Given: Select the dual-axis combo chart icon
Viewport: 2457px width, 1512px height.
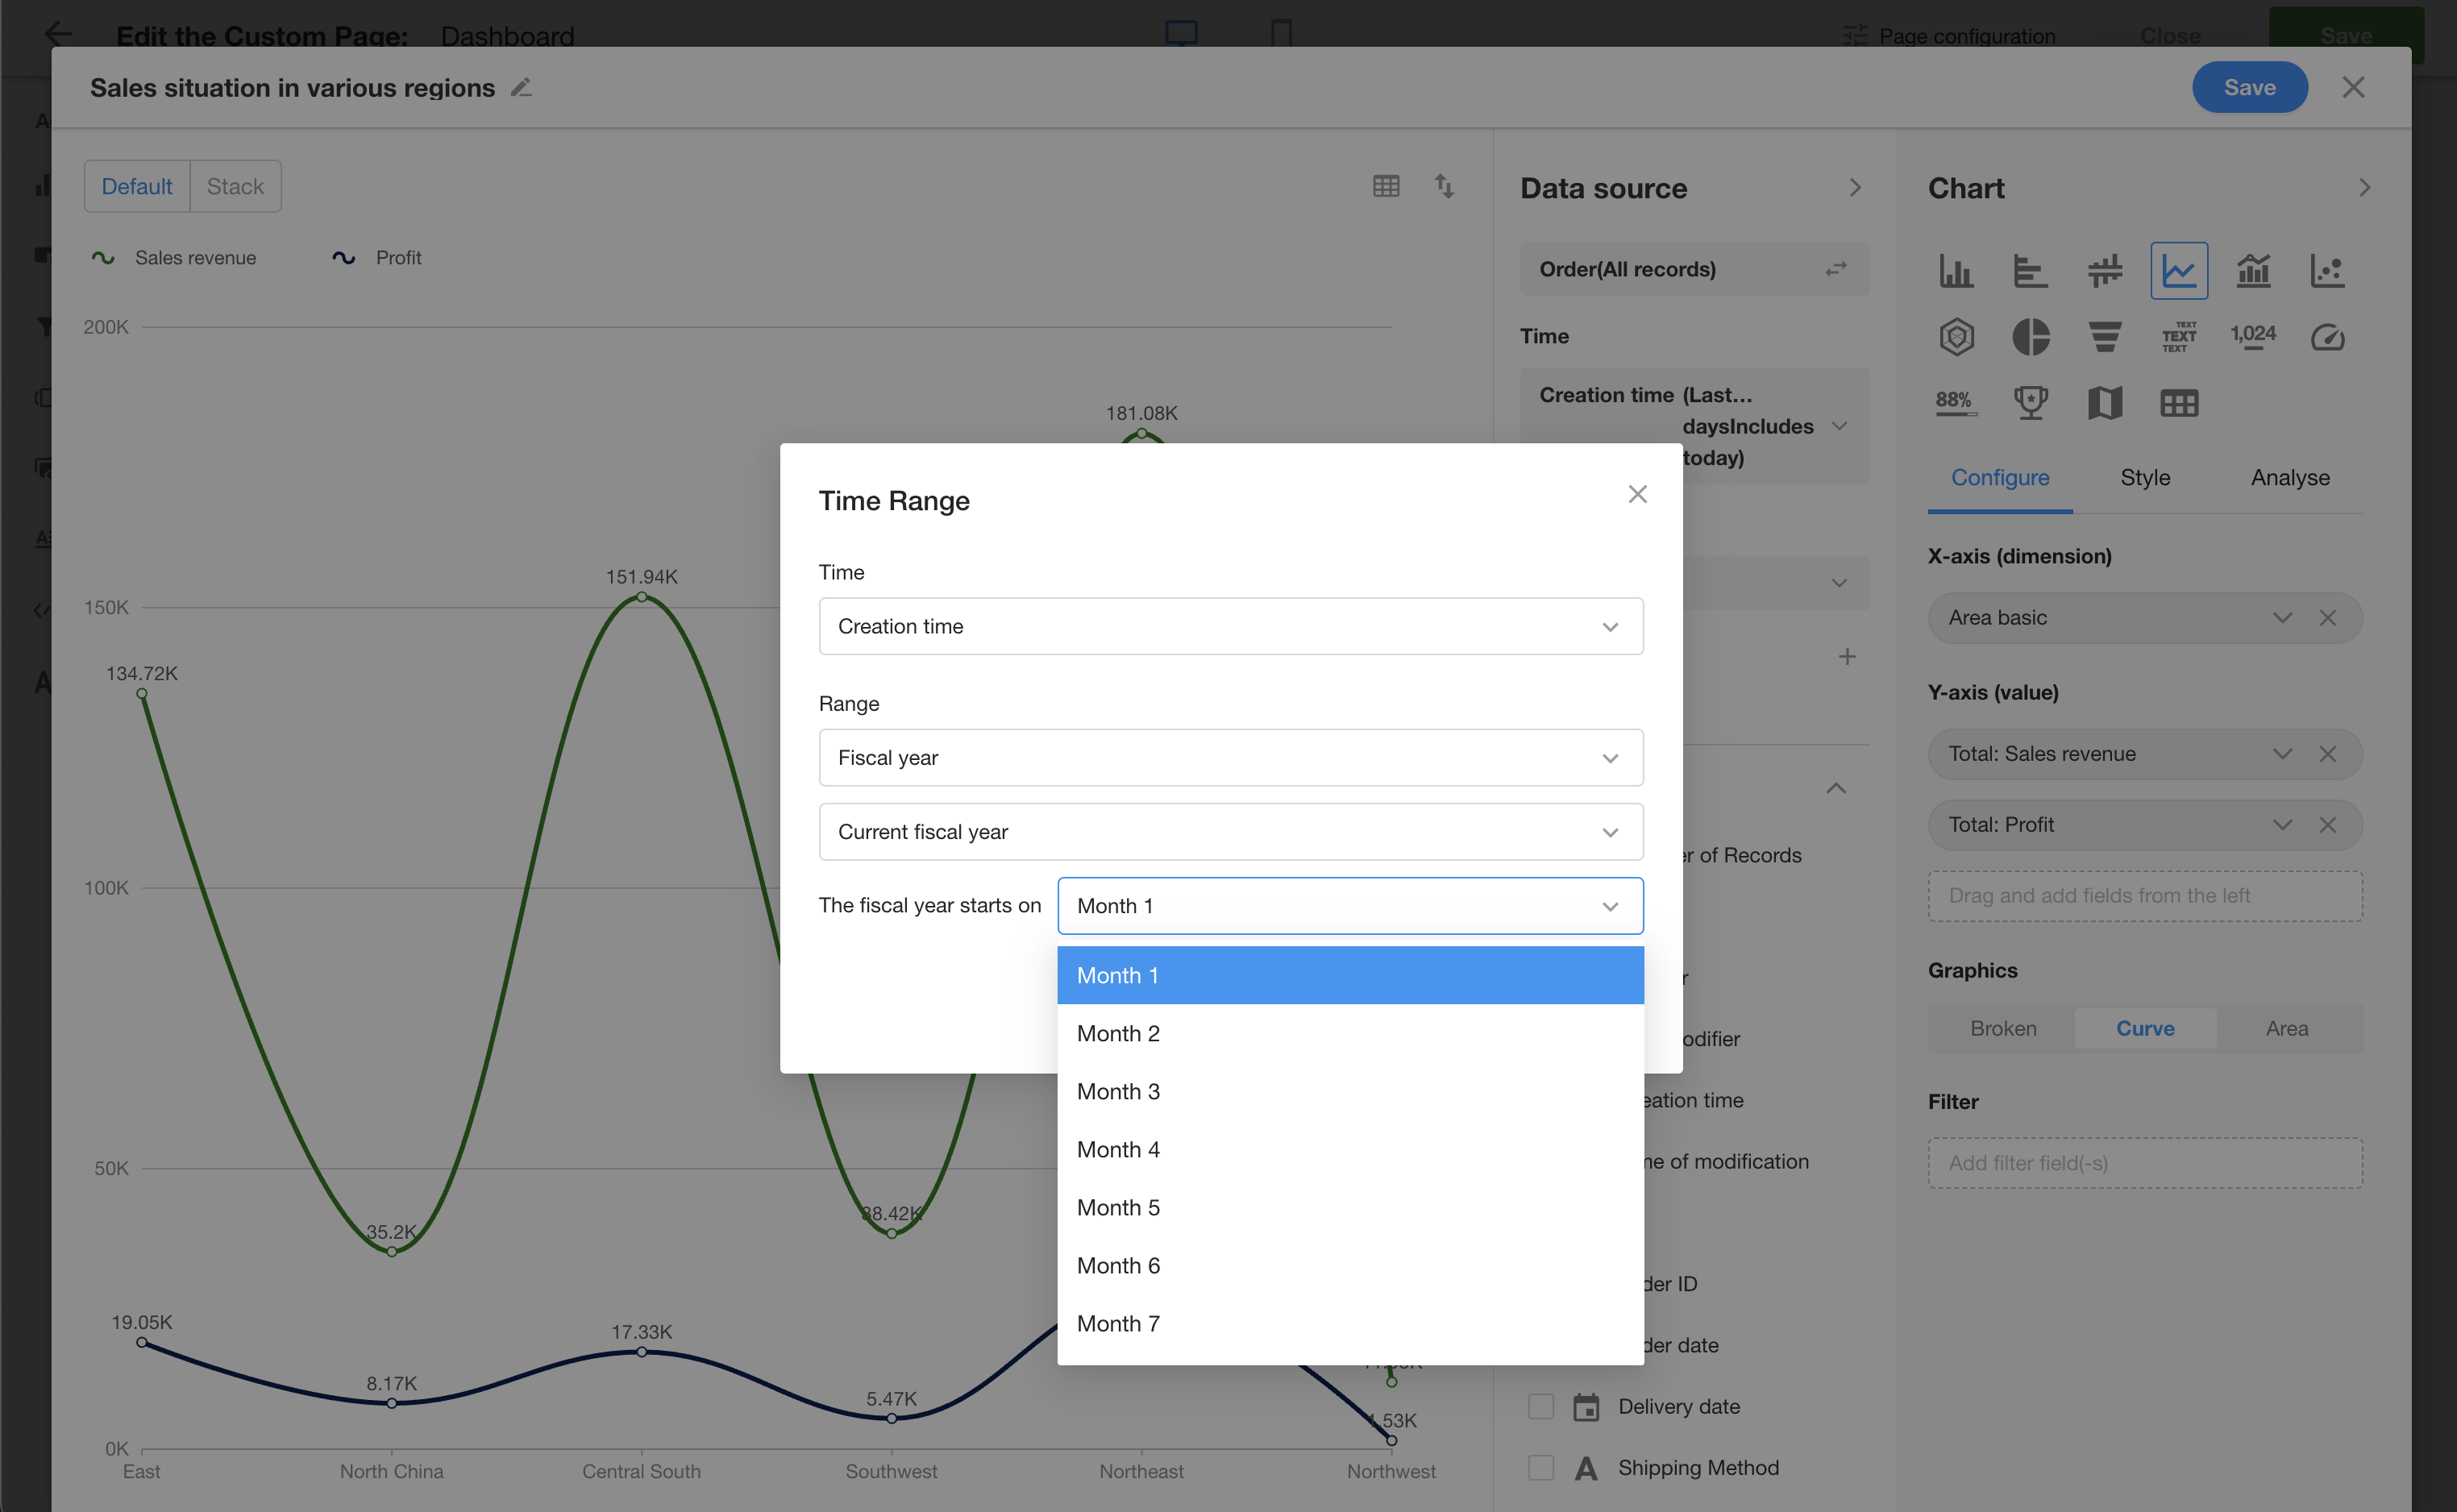Looking at the screenshot, I should pos(2253,270).
